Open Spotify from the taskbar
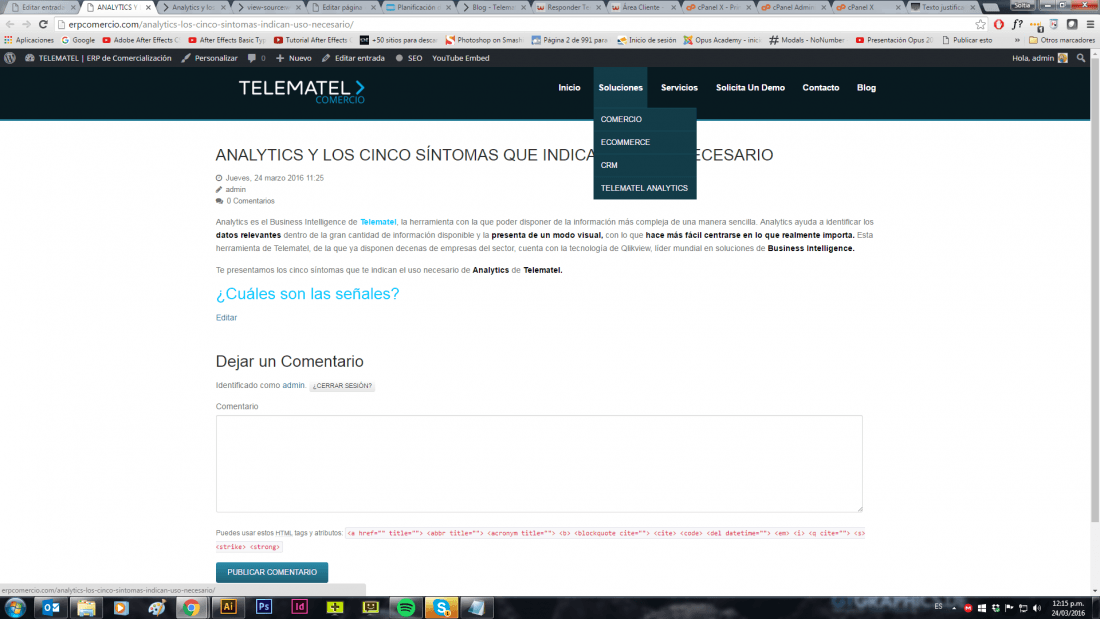Viewport: 1100px width, 619px height. pos(405,608)
